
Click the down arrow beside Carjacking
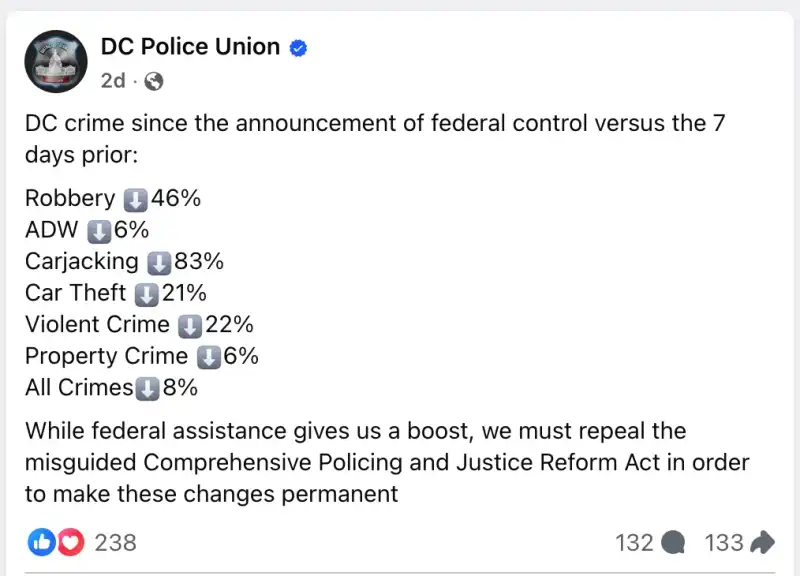[159, 263]
